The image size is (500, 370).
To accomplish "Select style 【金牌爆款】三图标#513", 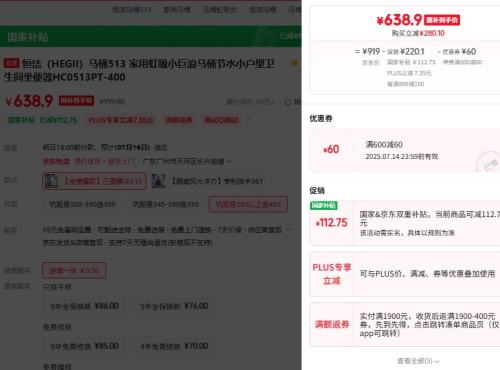I will [x=94, y=181].
